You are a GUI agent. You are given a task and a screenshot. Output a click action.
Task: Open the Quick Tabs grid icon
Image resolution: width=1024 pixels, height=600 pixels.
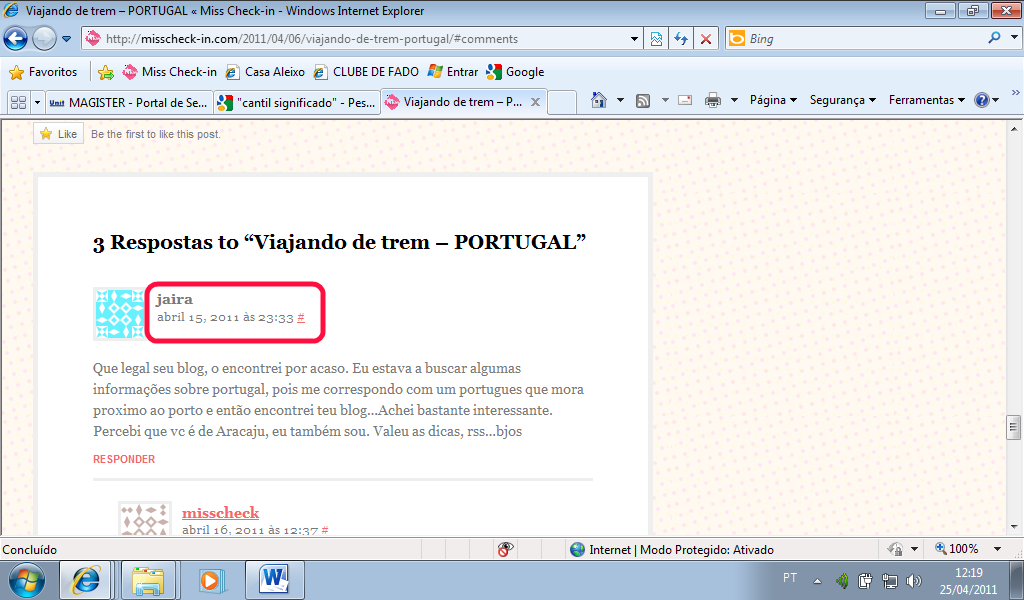(17, 102)
